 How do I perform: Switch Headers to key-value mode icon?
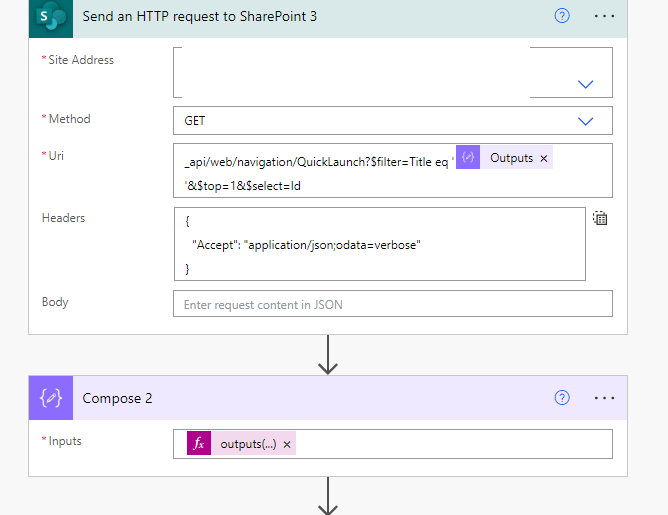[x=600, y=218]
